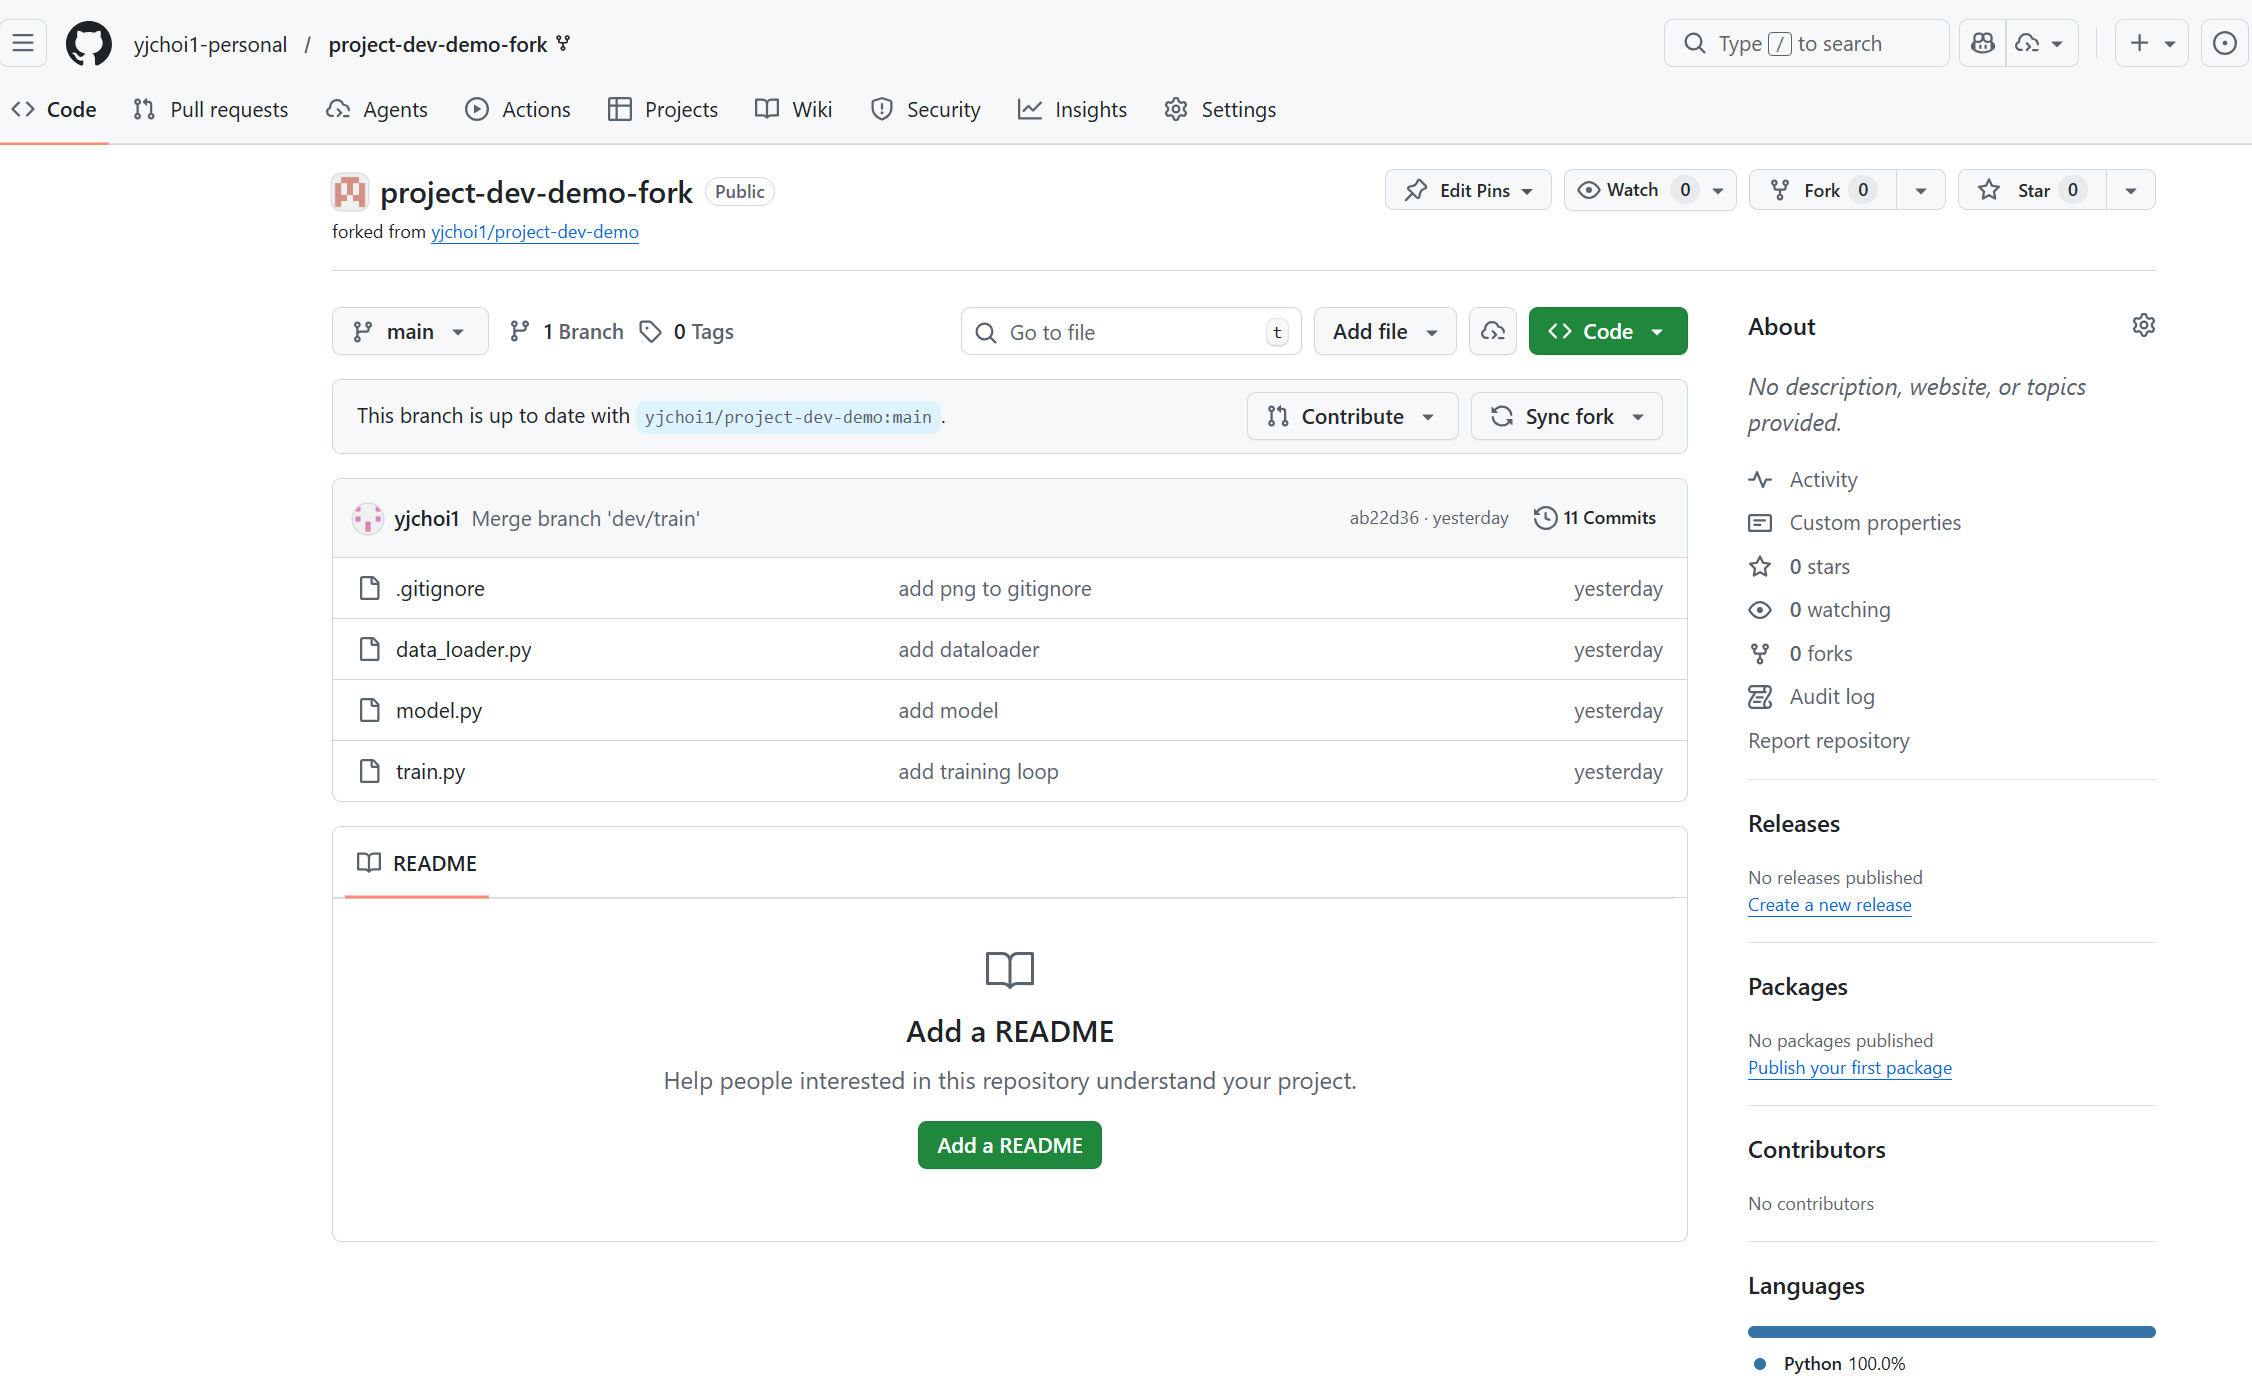This screenshot has height=1379, width=2252.
Task: Click the agents icon beside Add file
Action: click(1492, 332)
